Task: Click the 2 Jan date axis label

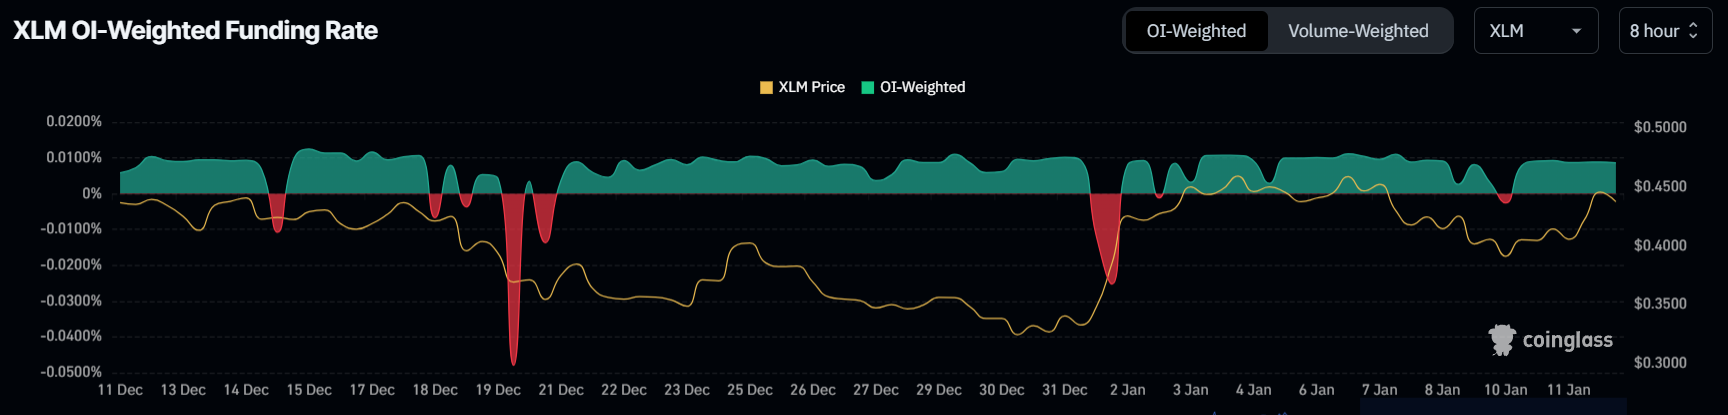Action: (1127, 390)
